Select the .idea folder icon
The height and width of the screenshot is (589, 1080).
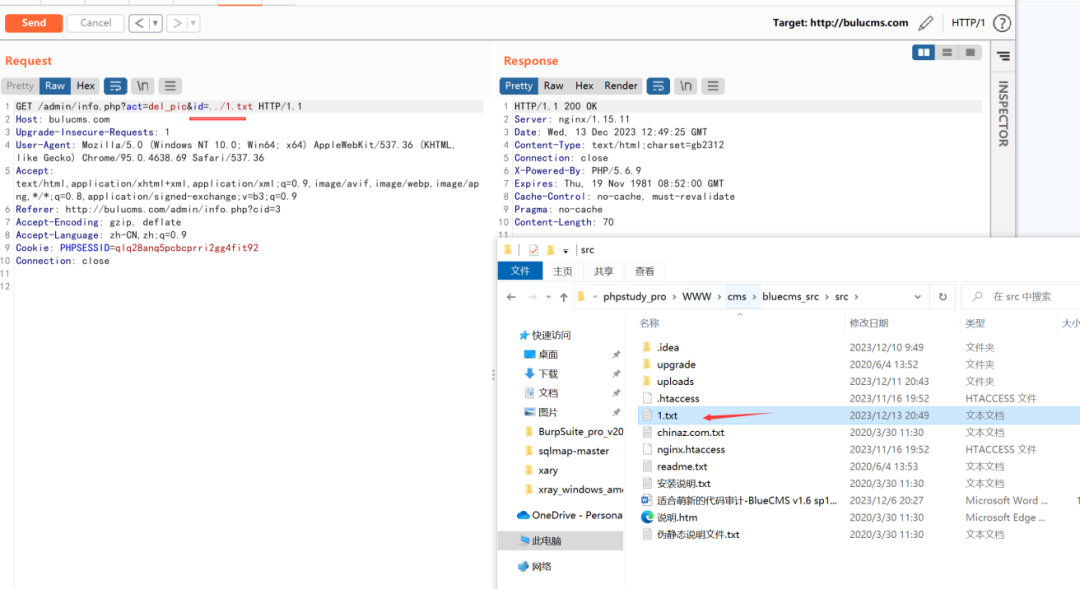point(646,347)
